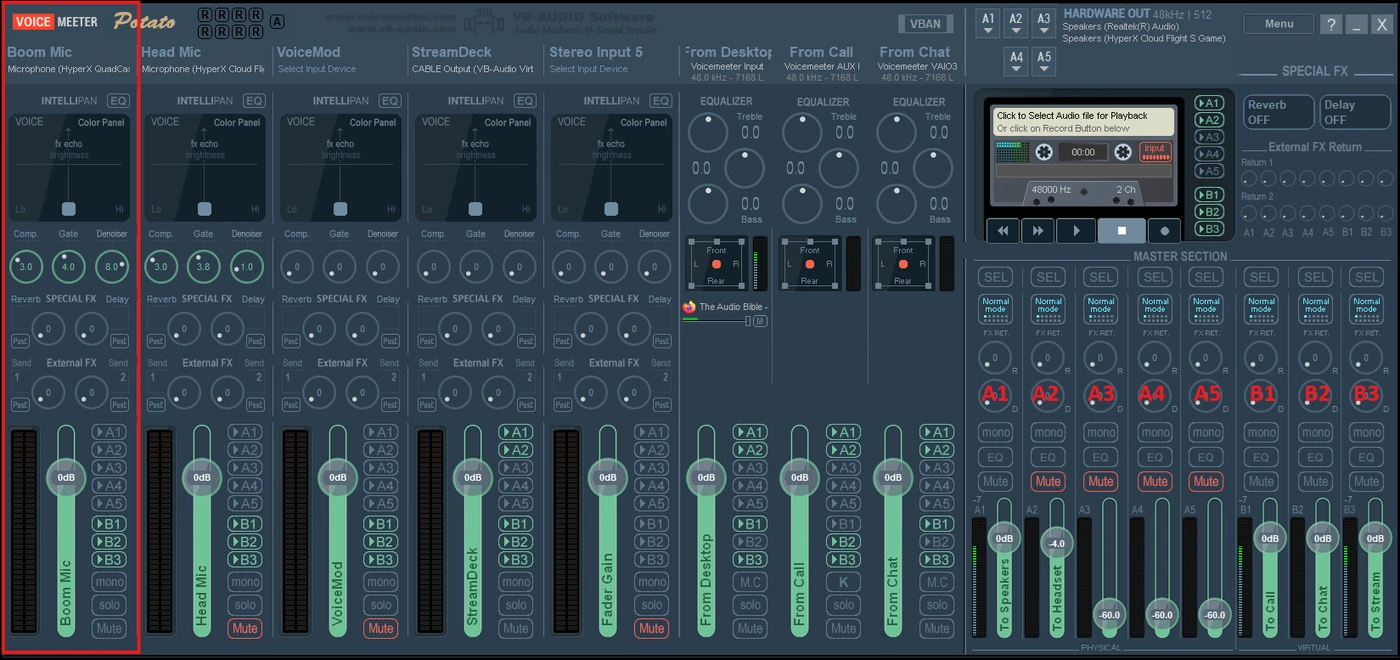Open the EQ on Head Mic strip
The image size is (1400, 660).
click(254, 101)
